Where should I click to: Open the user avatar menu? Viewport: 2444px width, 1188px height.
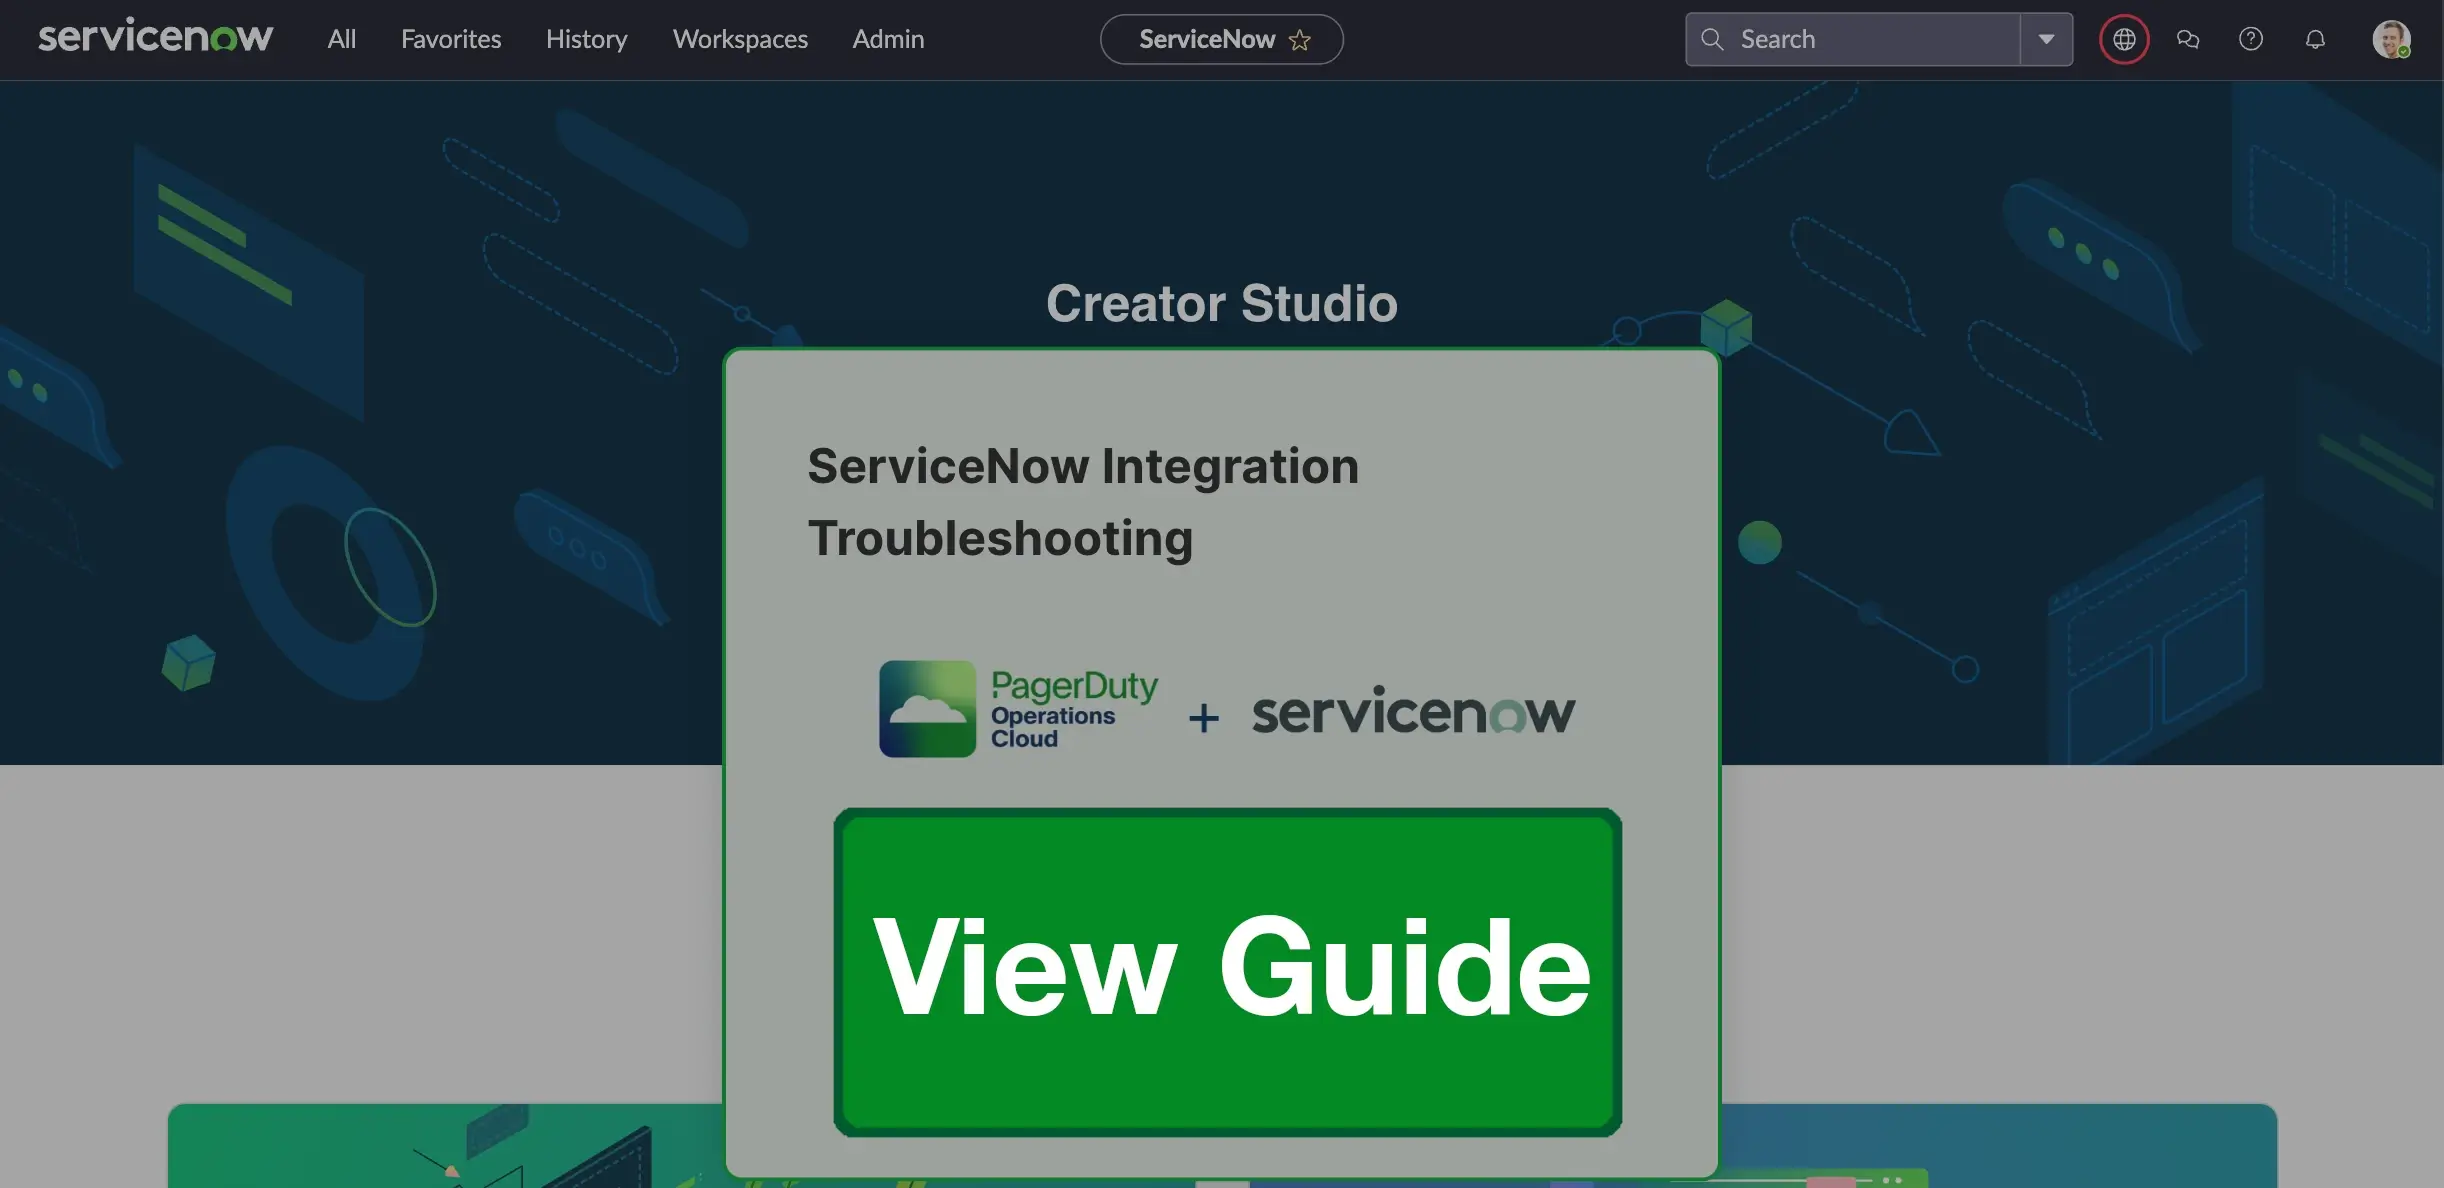click(x=2391, y=40)
